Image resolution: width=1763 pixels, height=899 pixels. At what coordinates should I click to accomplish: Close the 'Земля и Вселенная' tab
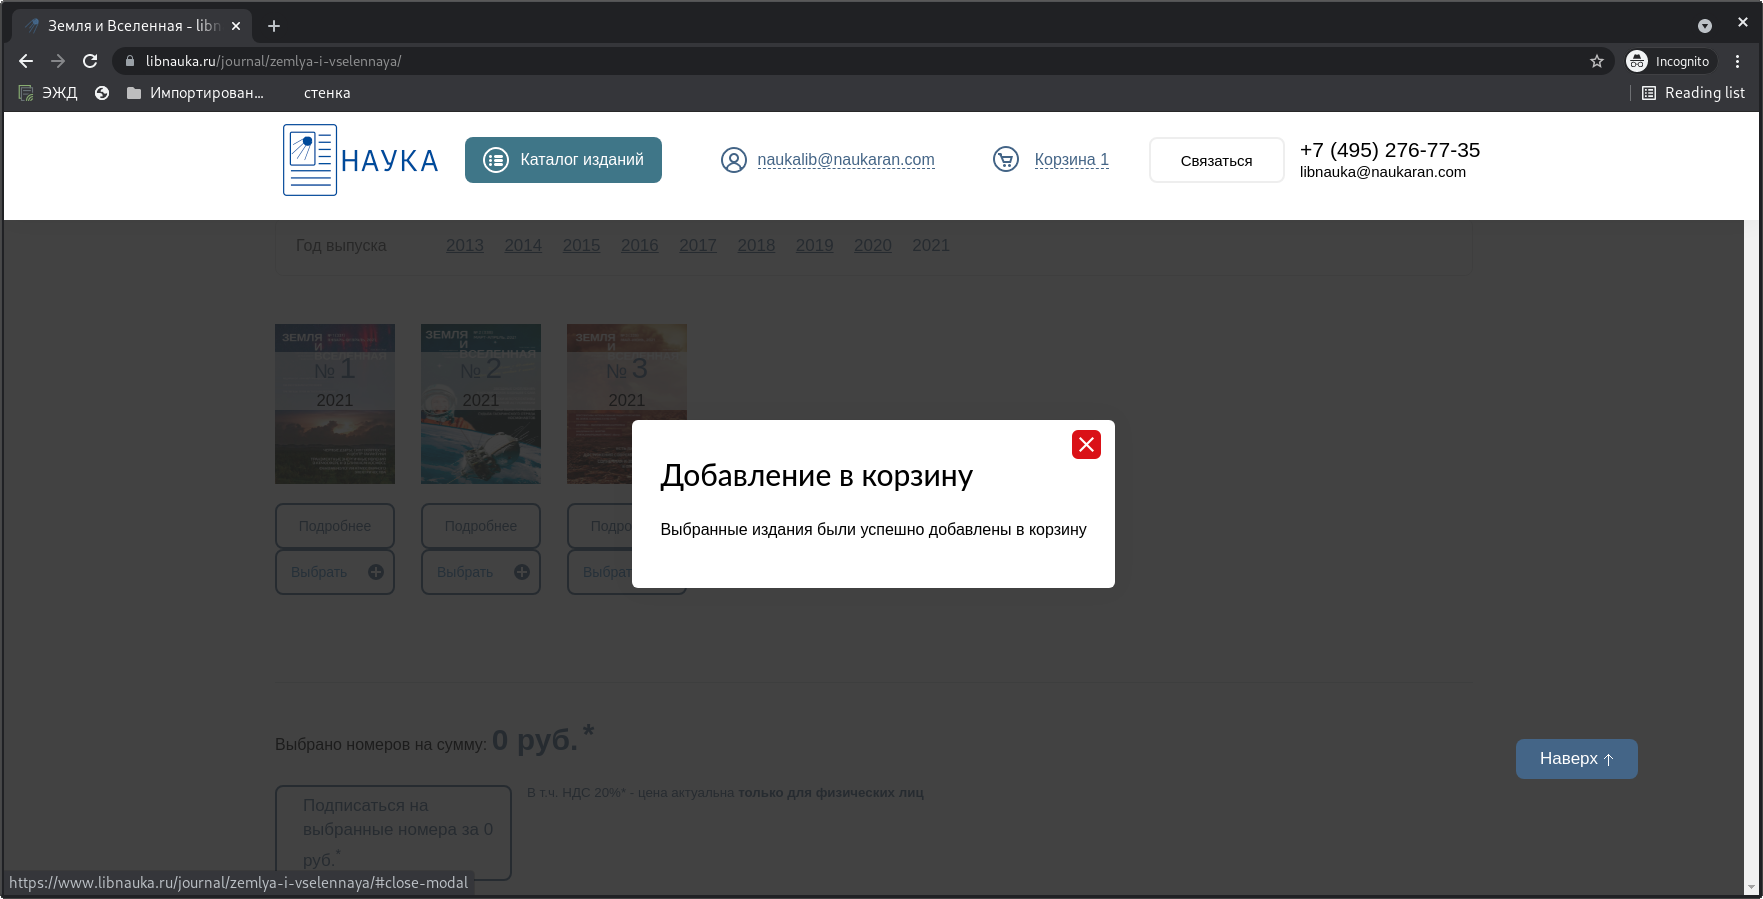(x=236, y=26)
